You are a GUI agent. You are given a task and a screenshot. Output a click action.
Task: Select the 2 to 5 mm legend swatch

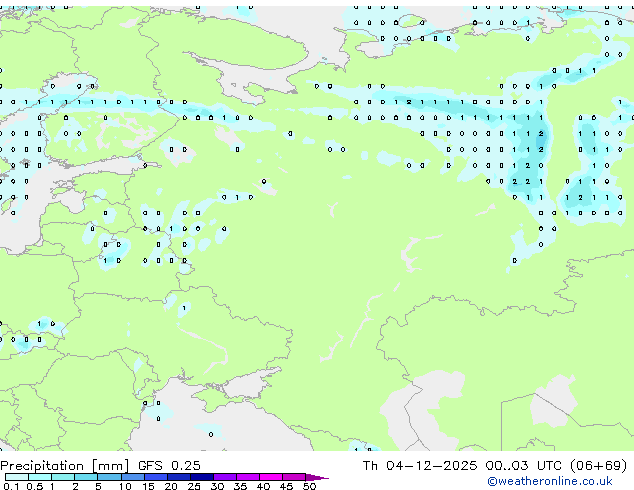point(86,477)
